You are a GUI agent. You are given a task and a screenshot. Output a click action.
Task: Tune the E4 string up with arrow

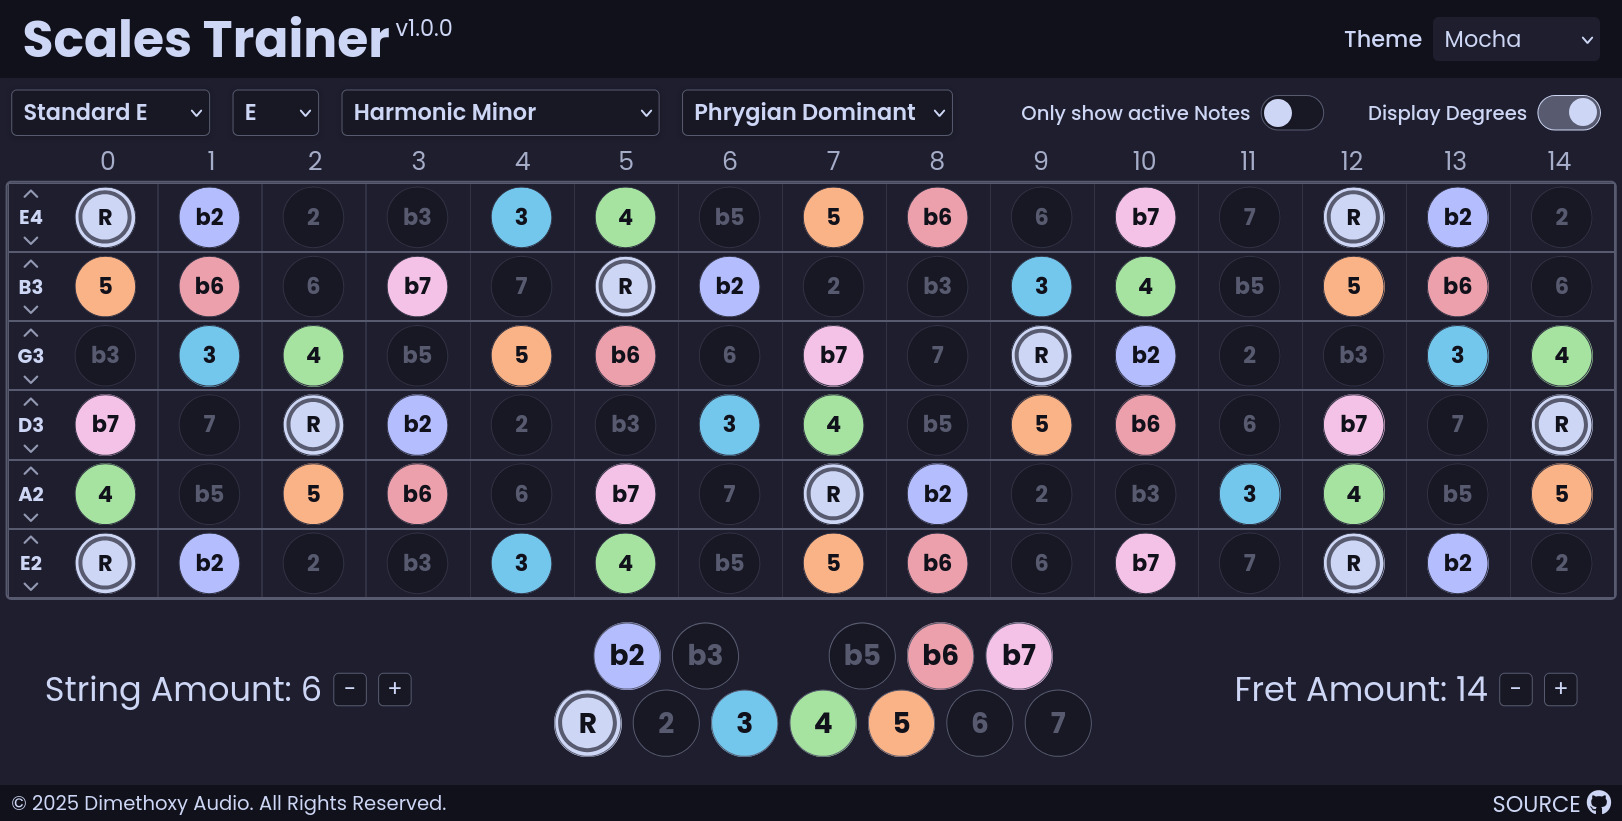(x=31, y=194)
